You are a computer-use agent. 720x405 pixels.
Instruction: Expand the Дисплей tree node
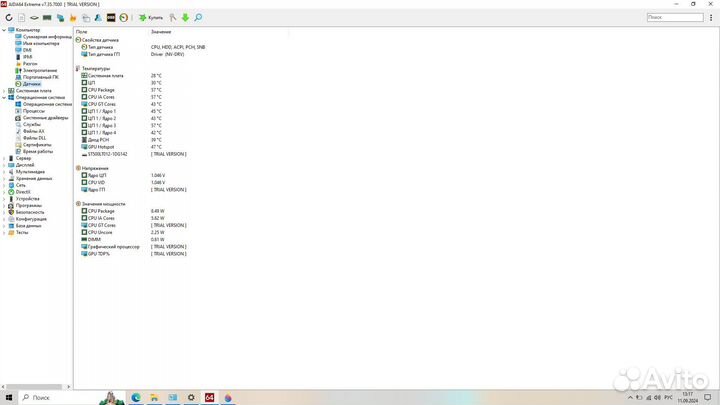point(4,165)
